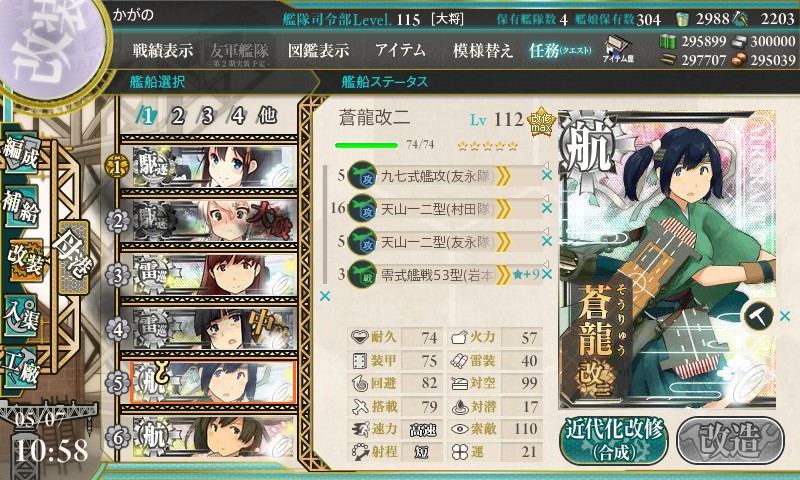This screenshot has height=480, width=800.
Task: Expand equipment list for 零式艦戦53型 slot
Action: pyautogui.click(x=503, y=275)
